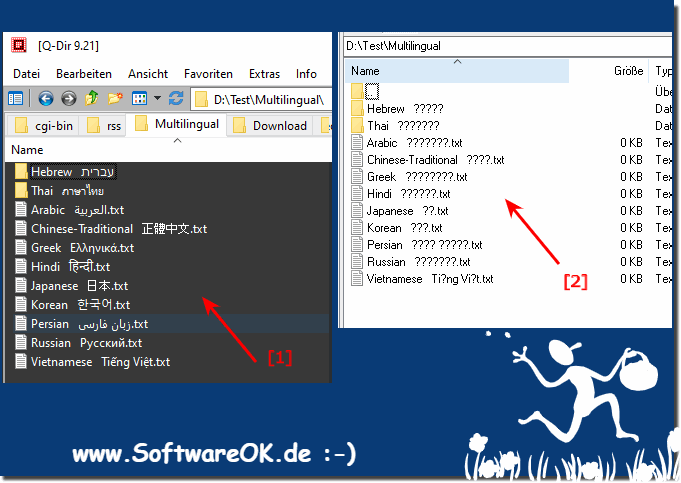Click the file icon of Japanese 日本.txt
This screenshot has height=483, width=681.
pos(21,285)
